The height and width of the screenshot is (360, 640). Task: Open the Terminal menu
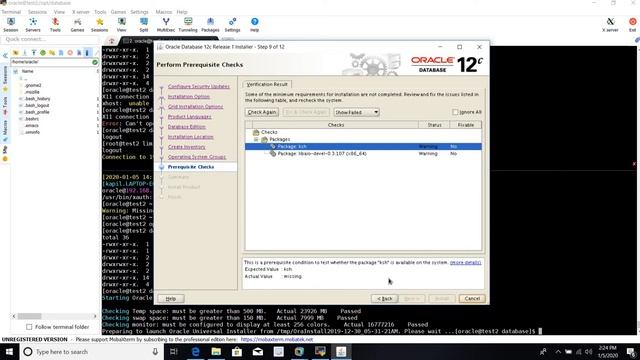(11, 12)
